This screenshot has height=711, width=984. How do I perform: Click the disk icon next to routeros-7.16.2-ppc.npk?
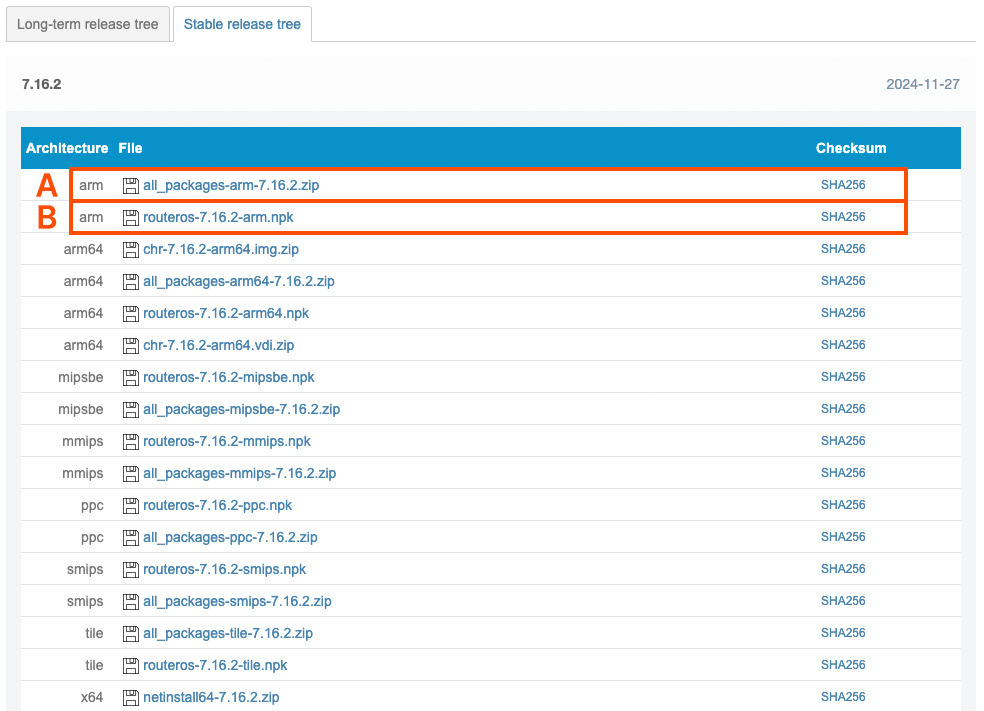pyautogui.click(x=131, y=506)
